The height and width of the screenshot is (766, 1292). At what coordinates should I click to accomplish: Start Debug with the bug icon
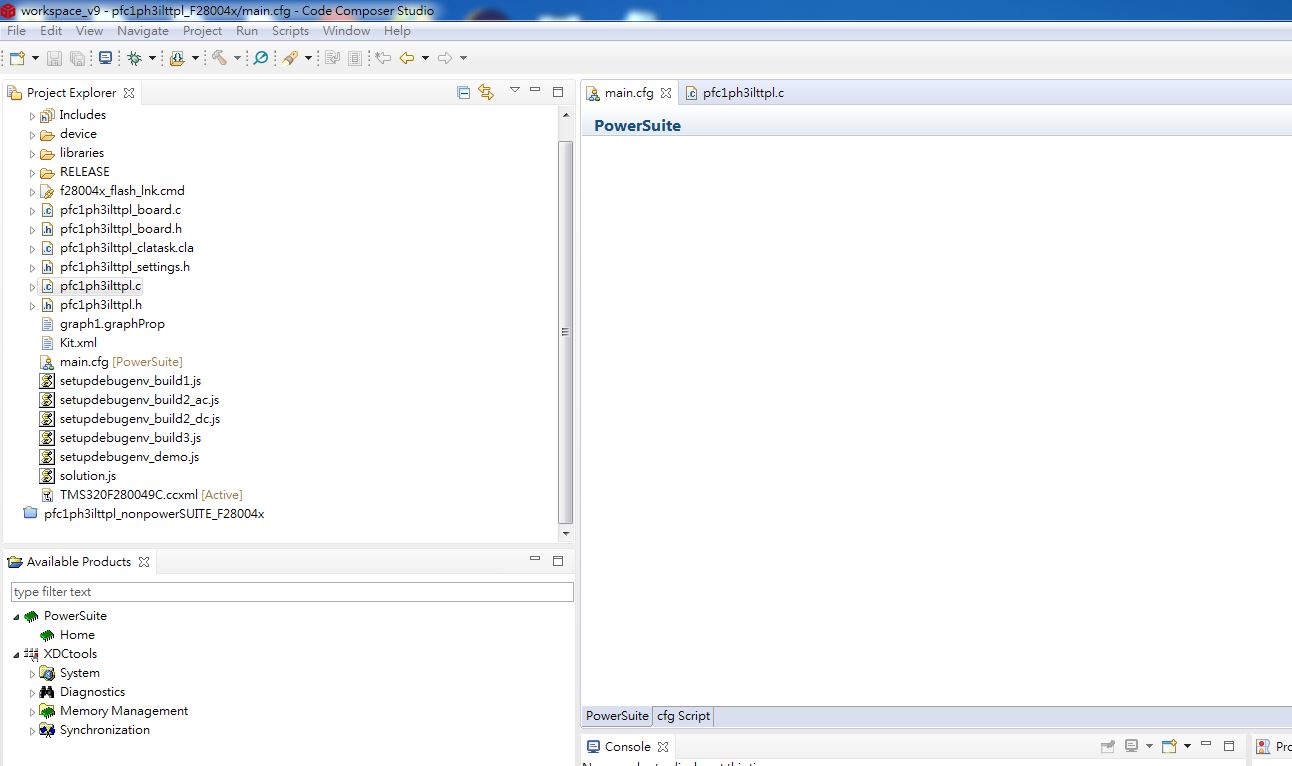tap(135, 58)
